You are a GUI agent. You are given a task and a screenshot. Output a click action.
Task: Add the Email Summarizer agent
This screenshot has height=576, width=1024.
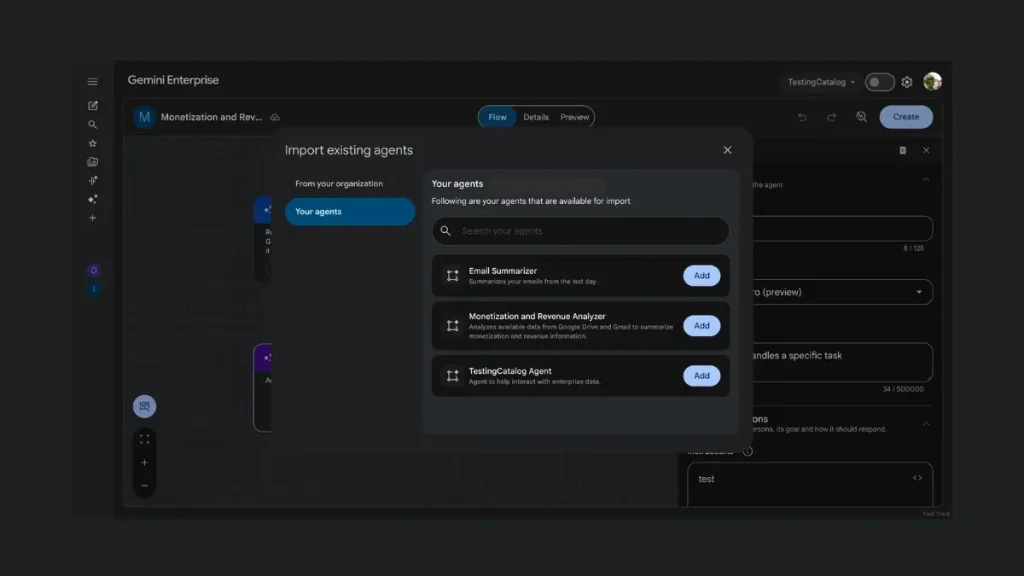701,275
